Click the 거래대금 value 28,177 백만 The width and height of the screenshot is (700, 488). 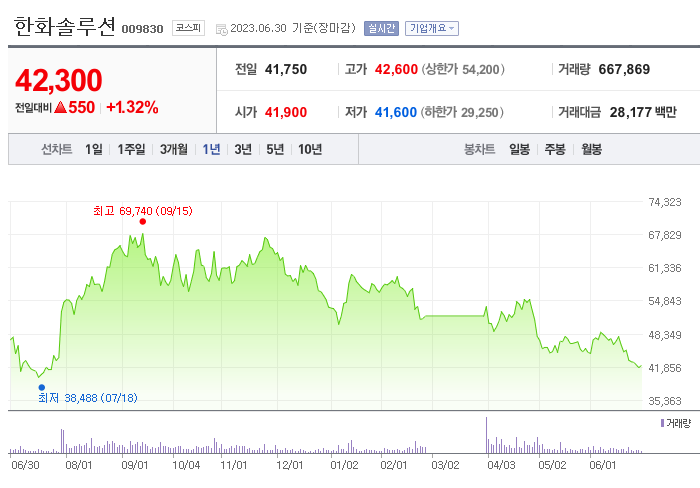(643, 112)
